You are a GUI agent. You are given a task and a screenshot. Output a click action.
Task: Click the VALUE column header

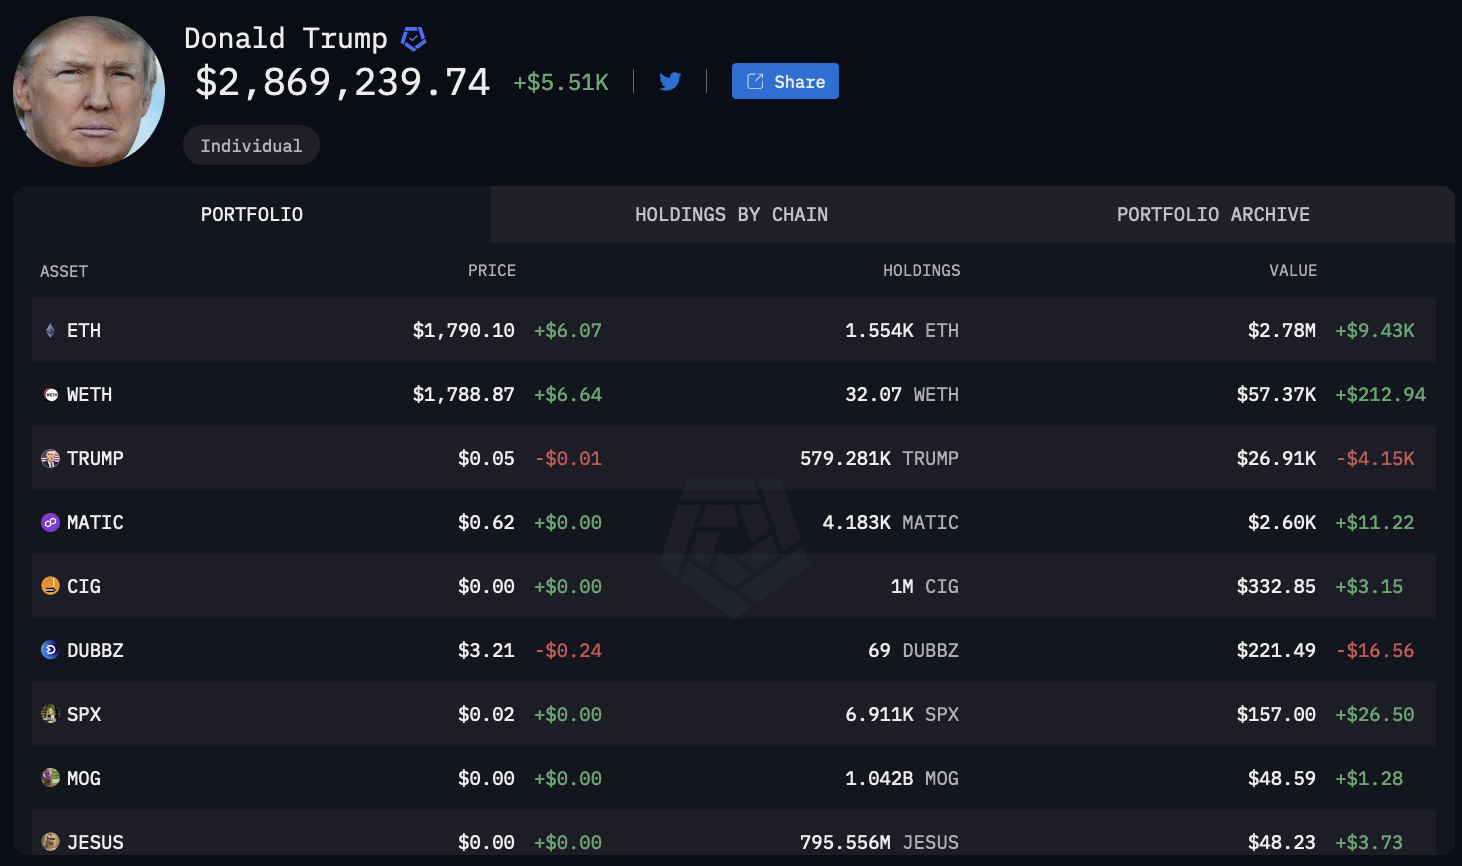pyautogui.click(x=1293, y=271)
